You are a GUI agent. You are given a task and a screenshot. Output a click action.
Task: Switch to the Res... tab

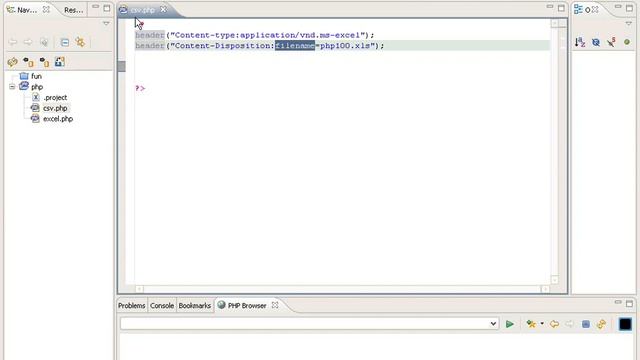pos(73,10)
